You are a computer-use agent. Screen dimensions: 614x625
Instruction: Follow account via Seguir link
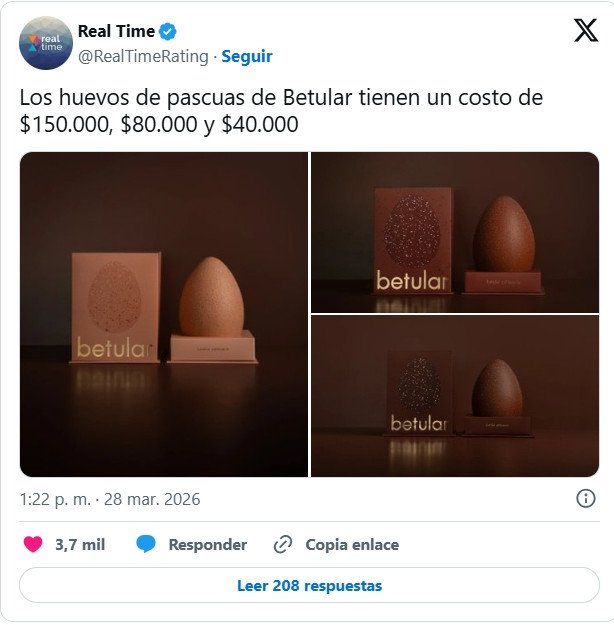[247, 56]
